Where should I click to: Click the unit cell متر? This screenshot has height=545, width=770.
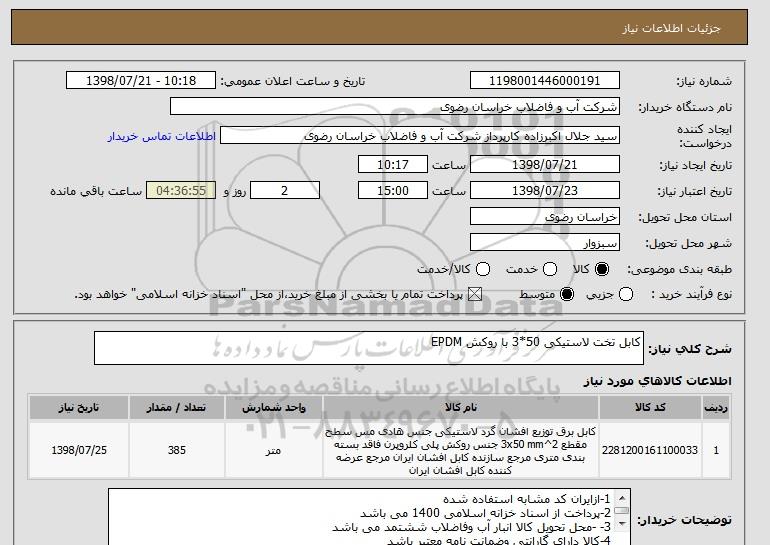tap(273, 450)
